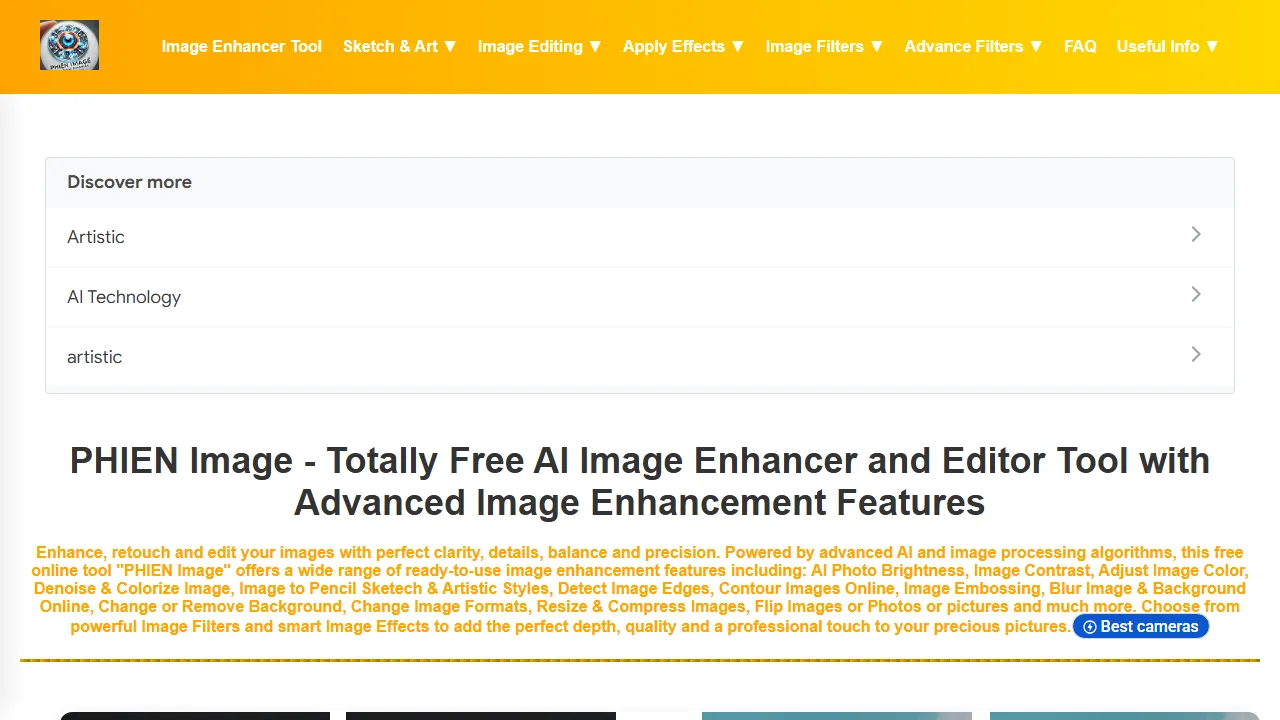Expand the Image Editing menu
This screenshot has height=720, width=1280.
tap(539, 46)
